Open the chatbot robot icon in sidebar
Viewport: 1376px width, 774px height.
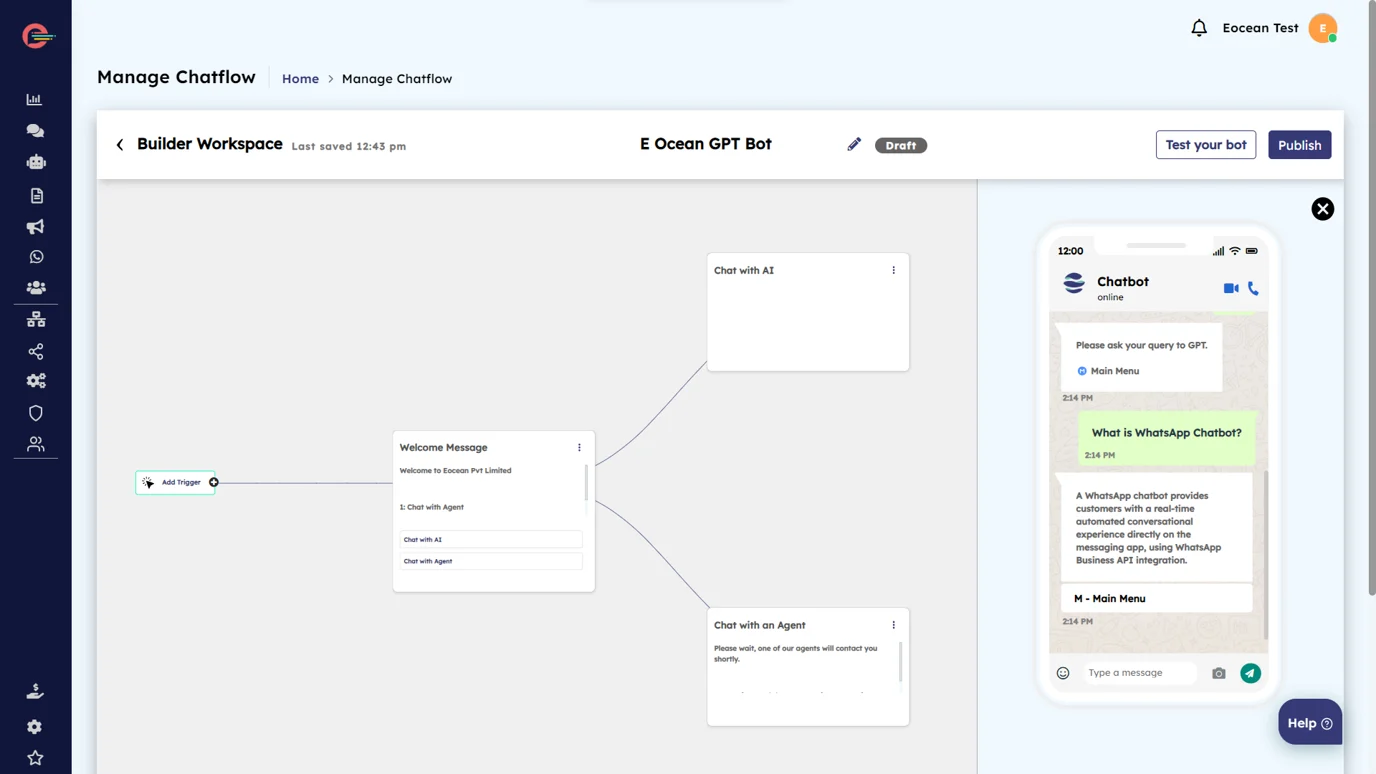pos(36,162)
